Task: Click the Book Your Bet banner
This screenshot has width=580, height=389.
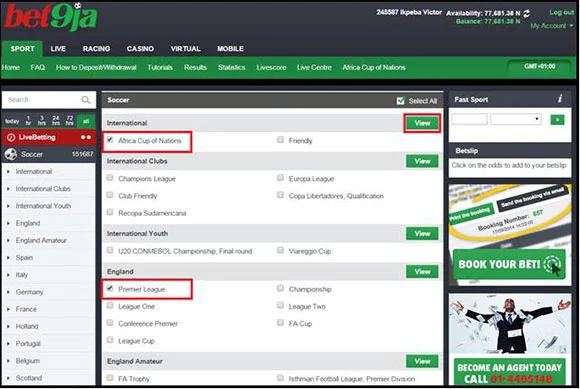Action: click(x=510, y=235)
